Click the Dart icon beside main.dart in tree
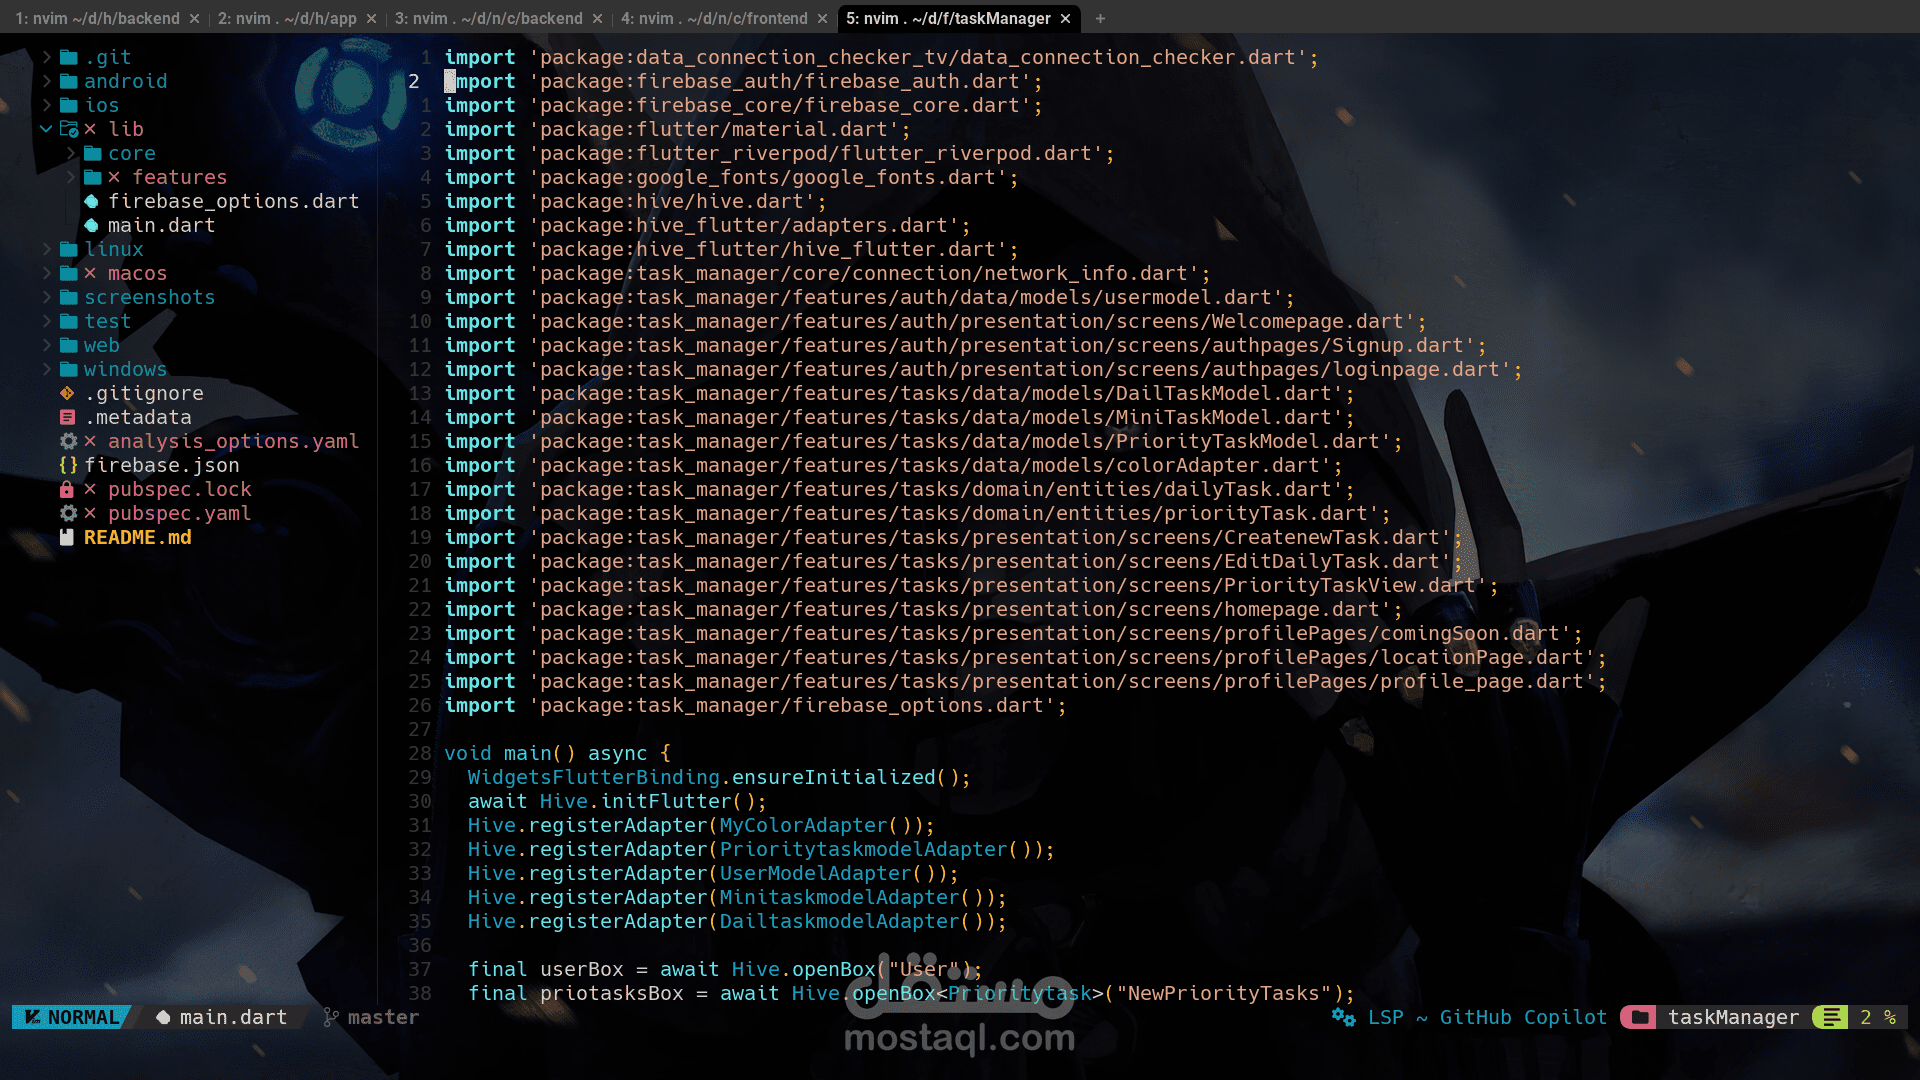 [x=91, y=225]
